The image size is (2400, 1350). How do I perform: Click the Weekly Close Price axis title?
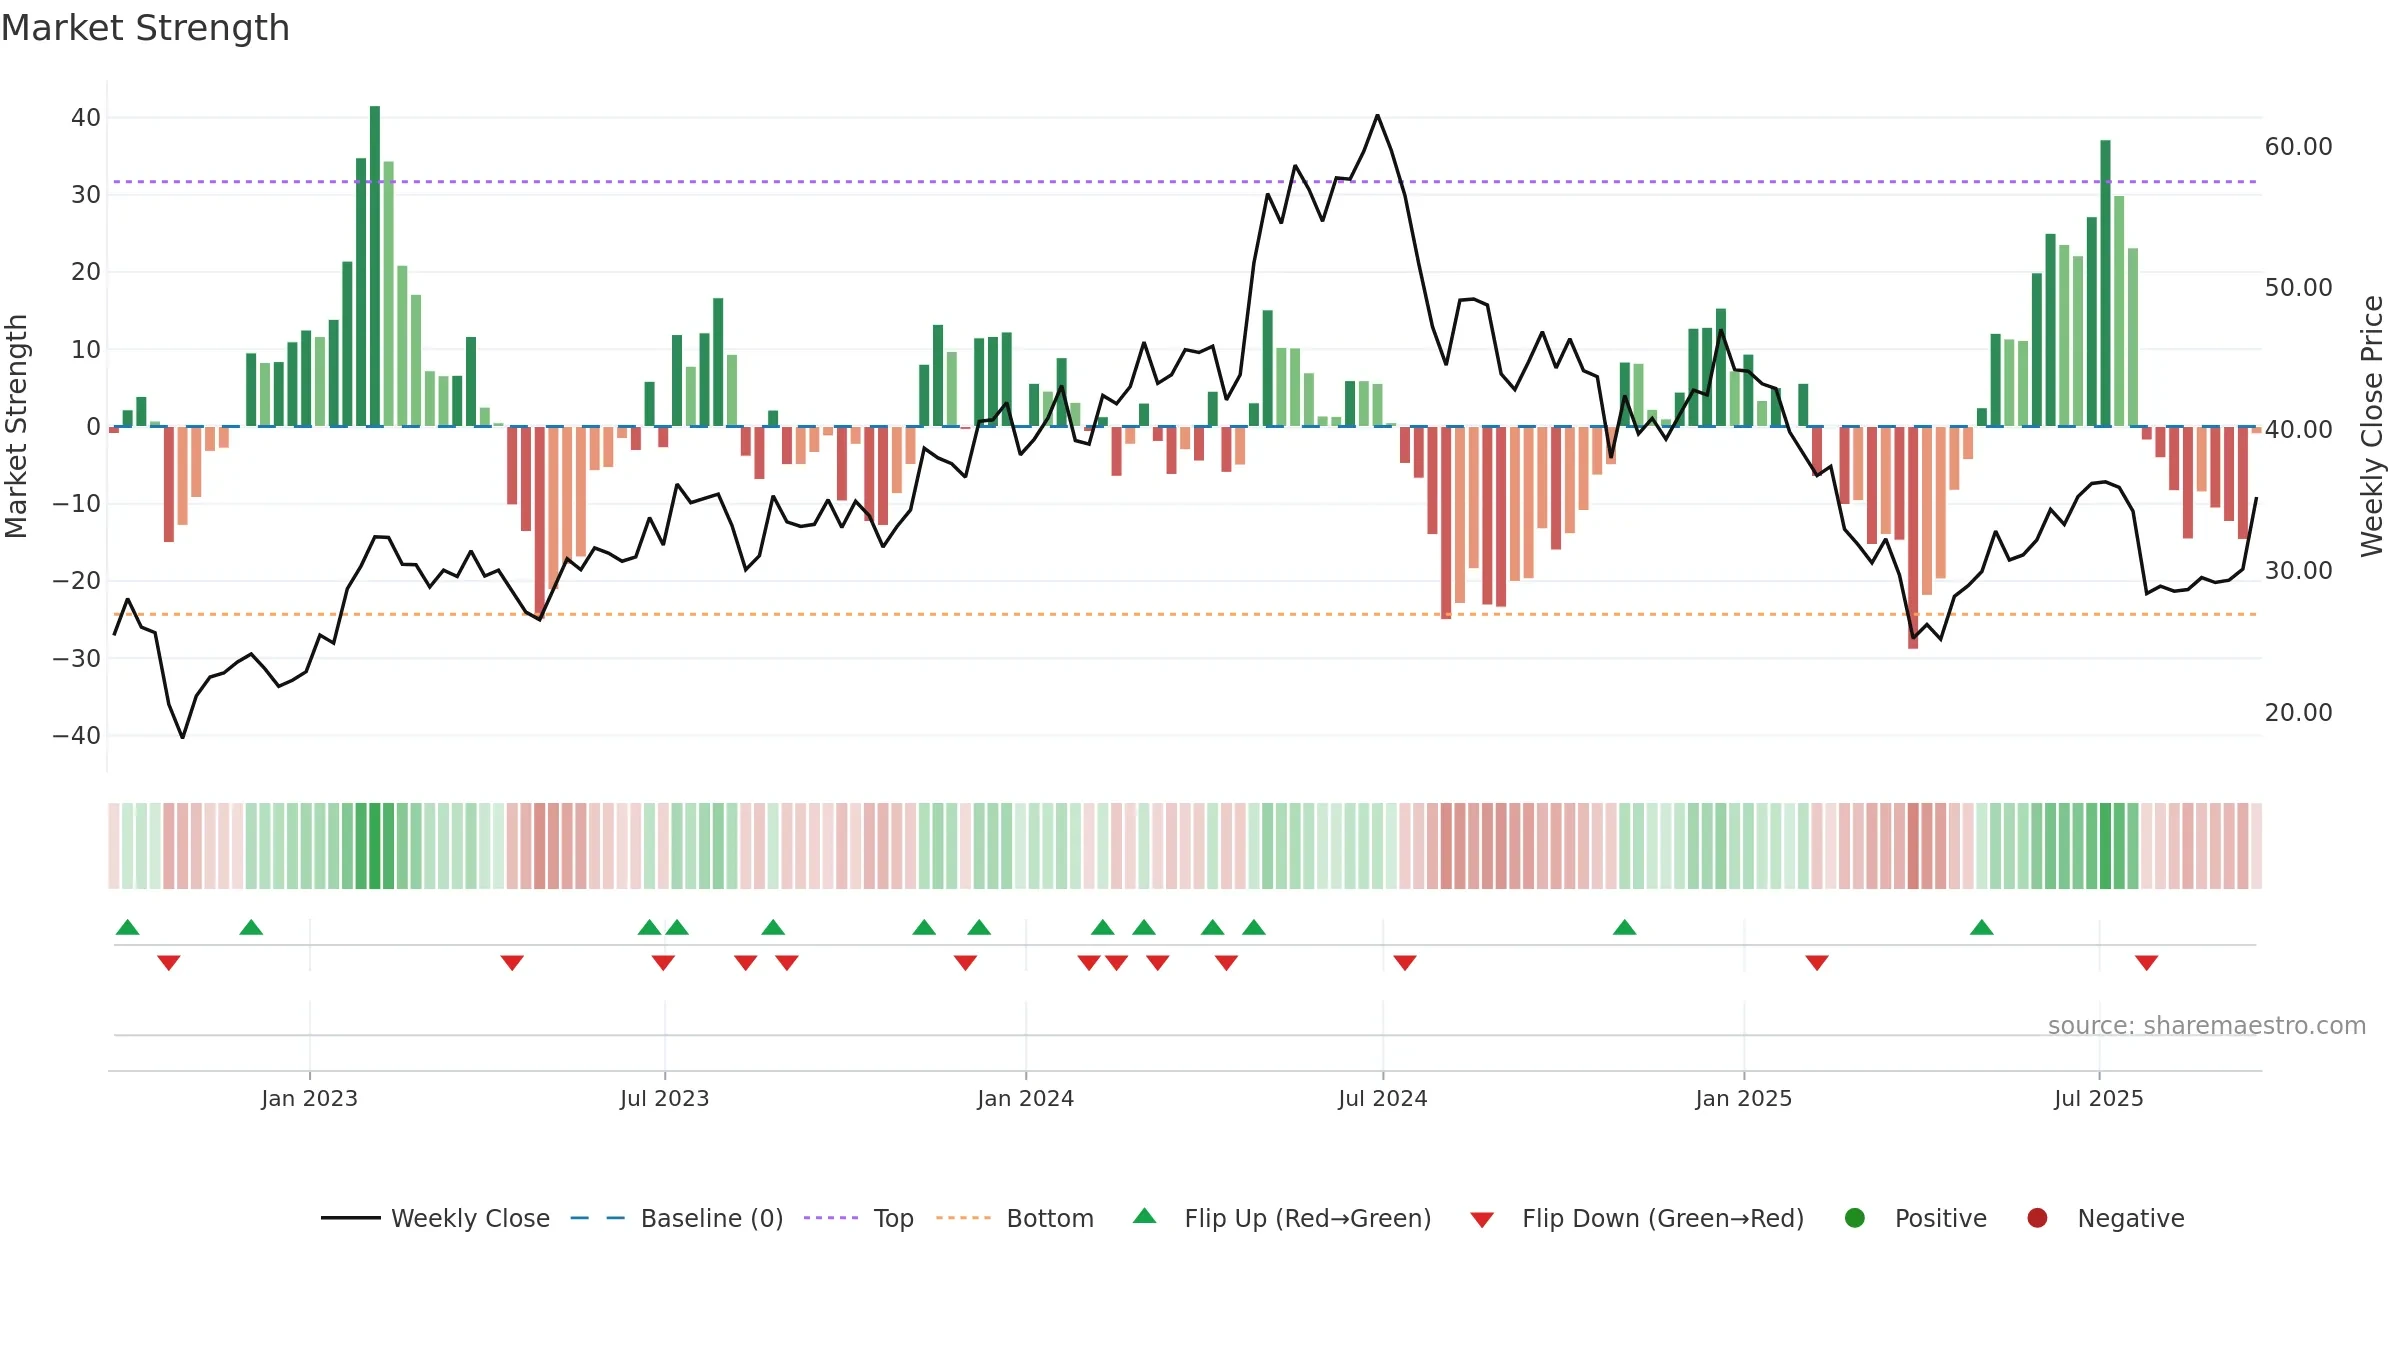pyautogui.click(x=2372, y=426)
